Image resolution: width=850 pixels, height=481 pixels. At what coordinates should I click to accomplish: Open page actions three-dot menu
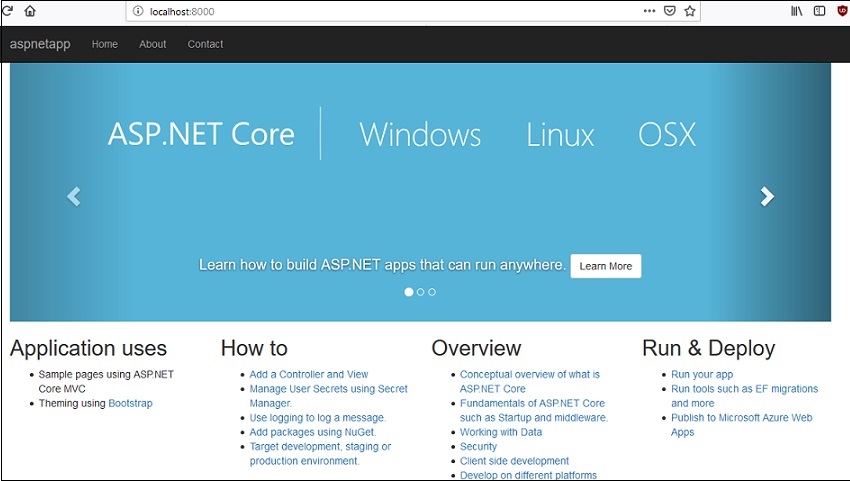[x=649, y=11]
